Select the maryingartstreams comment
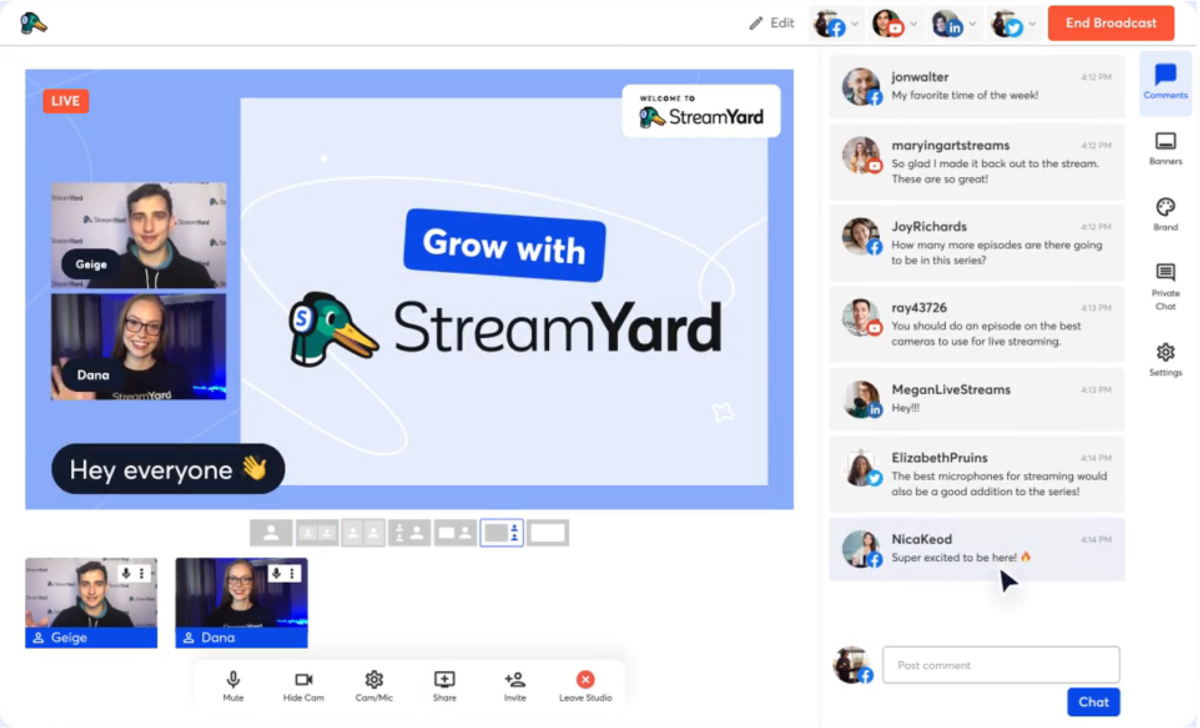1200x728 pixels. click(977, 161)
